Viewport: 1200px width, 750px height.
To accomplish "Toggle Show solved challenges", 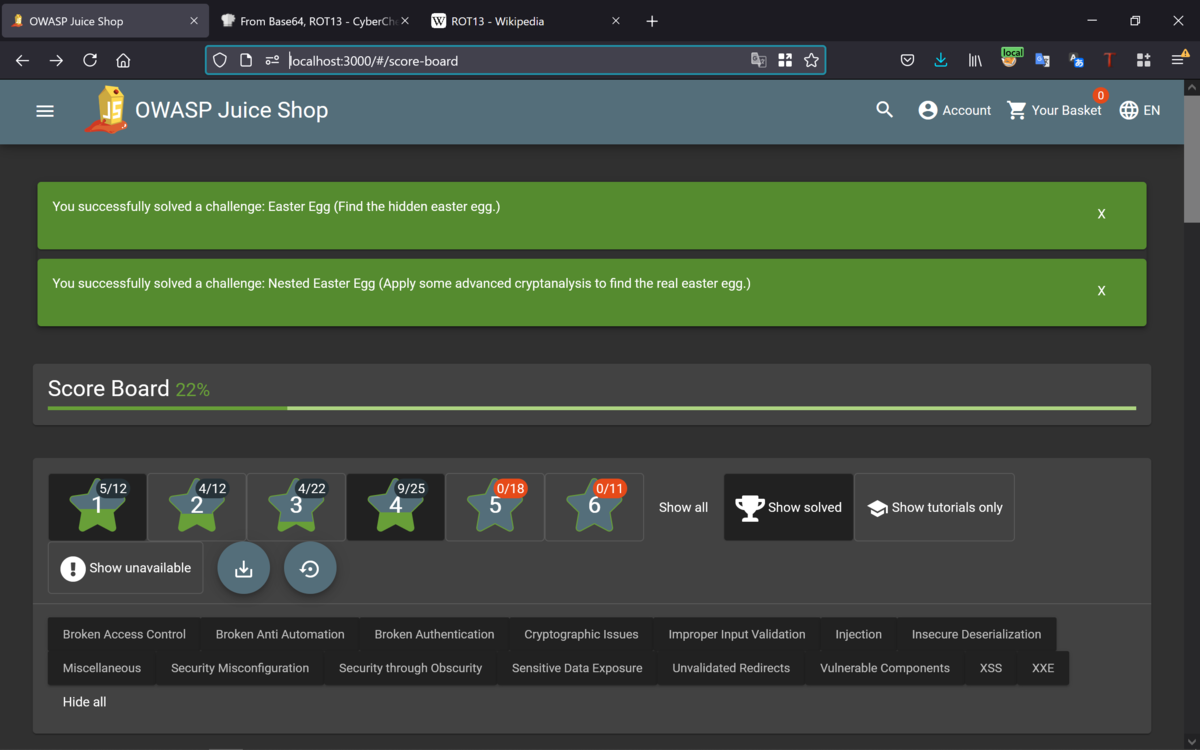I will (x=788, y=507).
